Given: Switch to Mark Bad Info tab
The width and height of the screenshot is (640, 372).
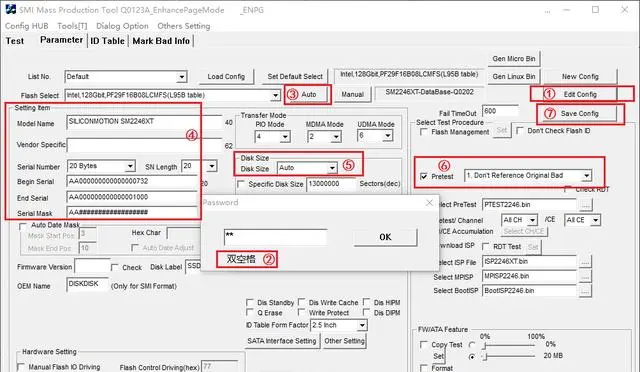Looking at the screenshot, I should (x=161, y=41).
